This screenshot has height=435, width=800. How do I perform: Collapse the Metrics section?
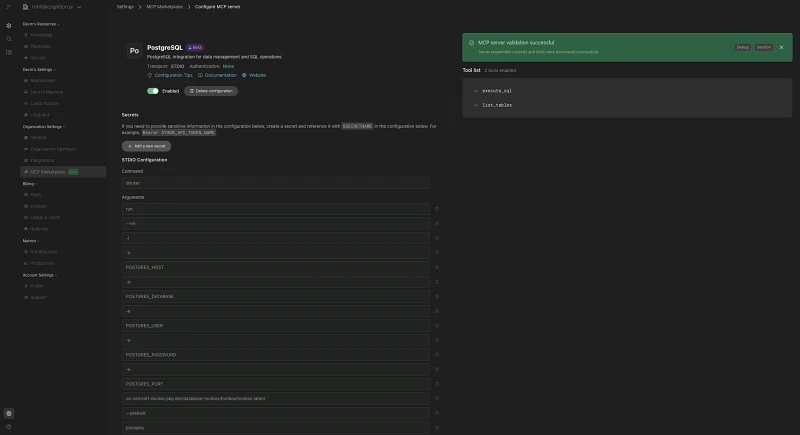(31, 241)
